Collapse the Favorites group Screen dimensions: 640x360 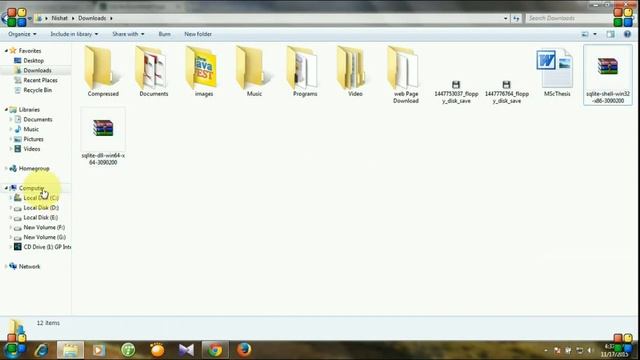tap(6, 51)
